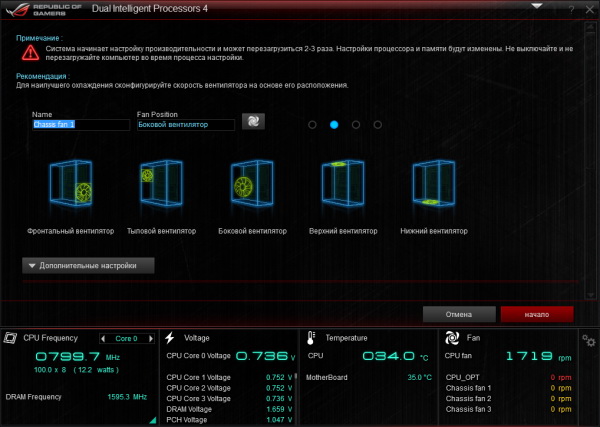Click the CPU Core 0 Voltage 0.736 readout

(x=231, y=357)
